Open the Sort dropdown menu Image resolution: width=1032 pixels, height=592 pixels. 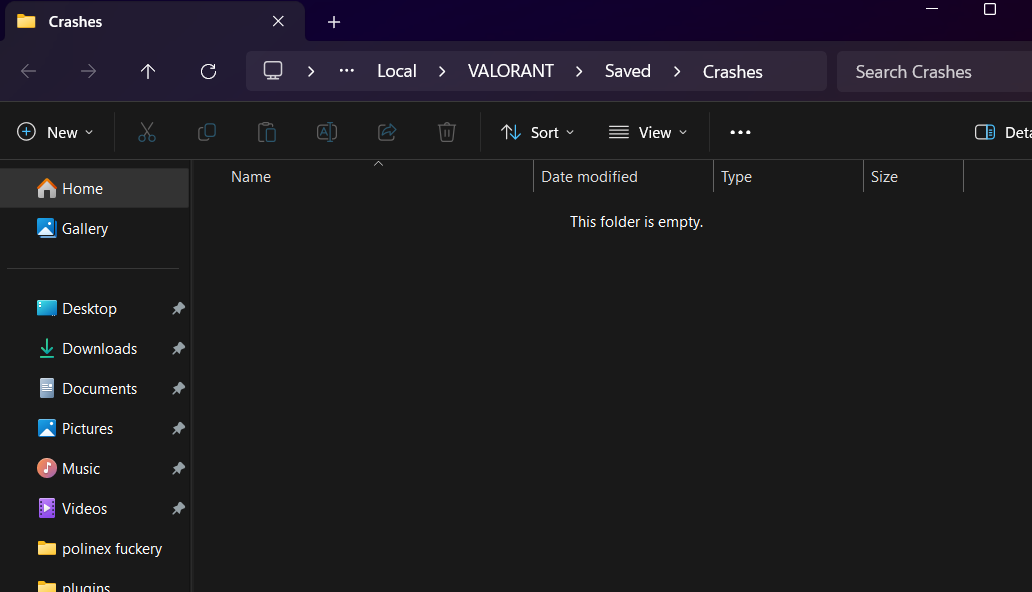(x=538, y=132)
